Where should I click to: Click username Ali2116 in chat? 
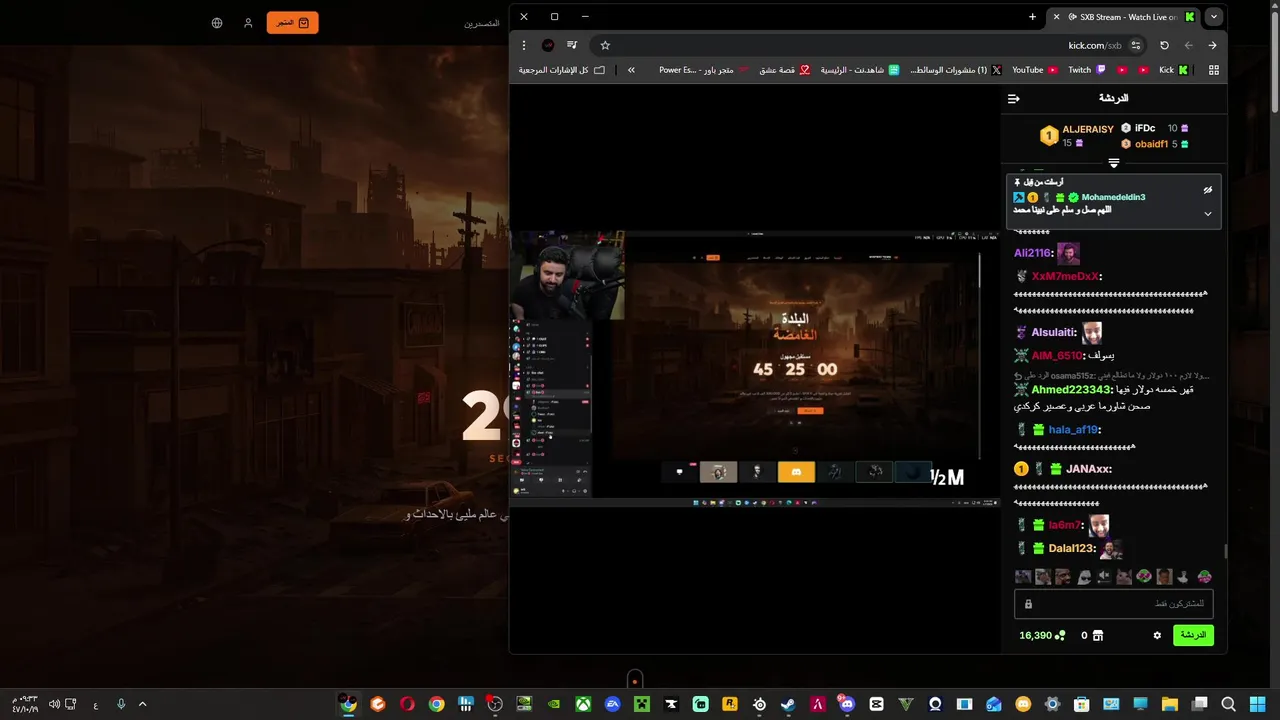coord(1032,253)
